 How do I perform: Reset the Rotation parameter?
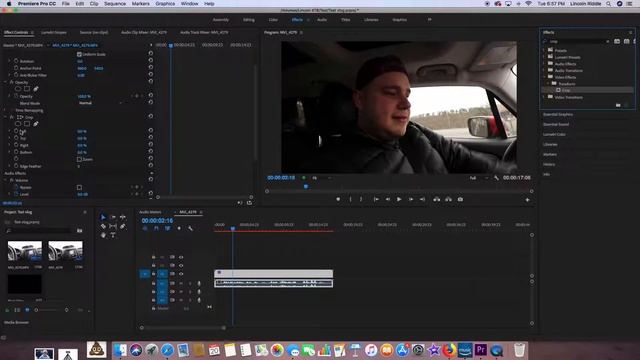point(151,60)
